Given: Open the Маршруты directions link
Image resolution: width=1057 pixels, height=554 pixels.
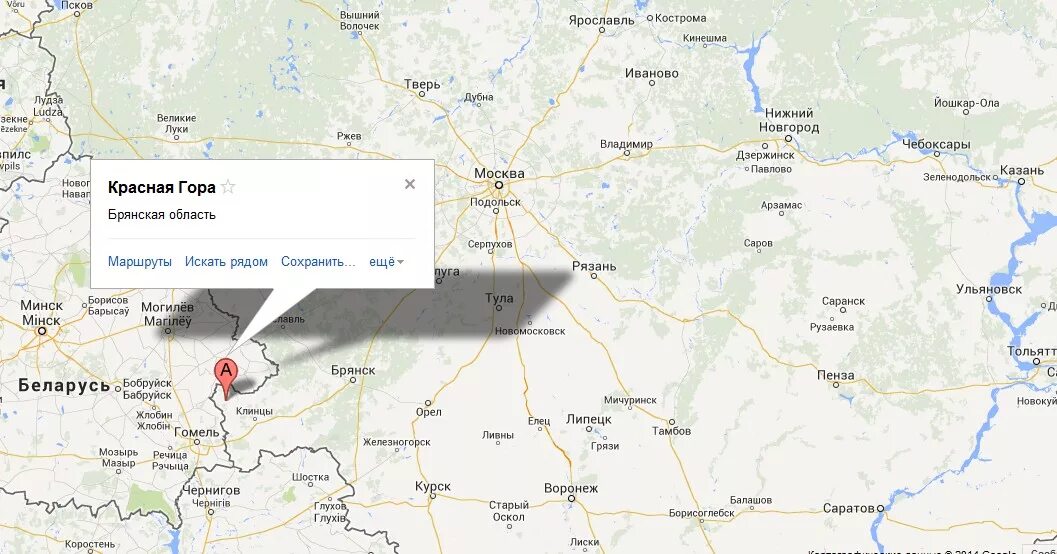Looking at the screenshot, I should [x=140, y=261].
